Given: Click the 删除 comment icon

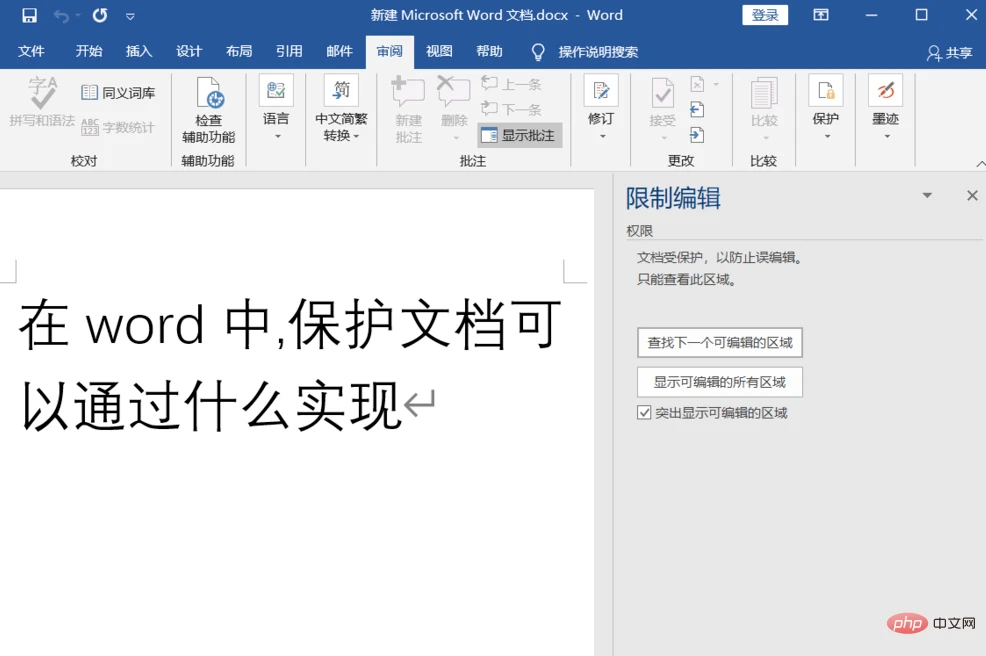Looking at the screenshot, I should [x=453, y=93].
